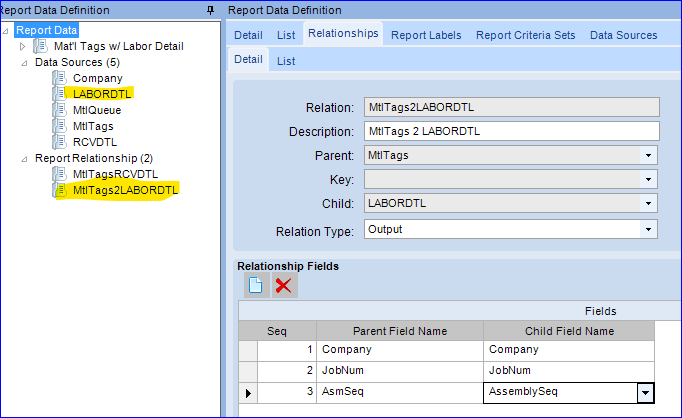Click the row selector for Seq 1
This screenshot has height=418, width=682.
point(248,351)
